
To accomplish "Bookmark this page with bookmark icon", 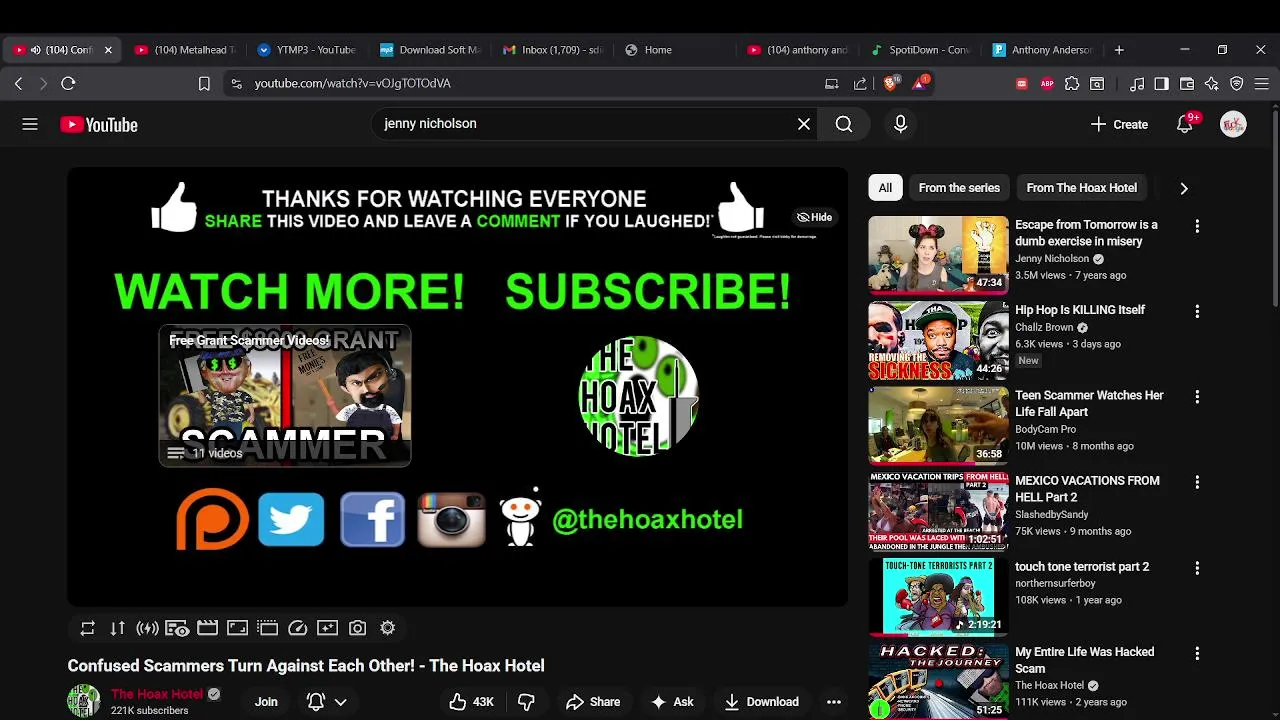I will (x=204, y=84).
